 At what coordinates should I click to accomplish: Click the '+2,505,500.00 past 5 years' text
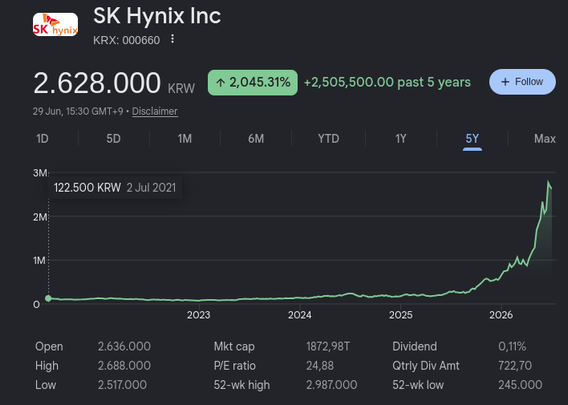coord(387,83)
